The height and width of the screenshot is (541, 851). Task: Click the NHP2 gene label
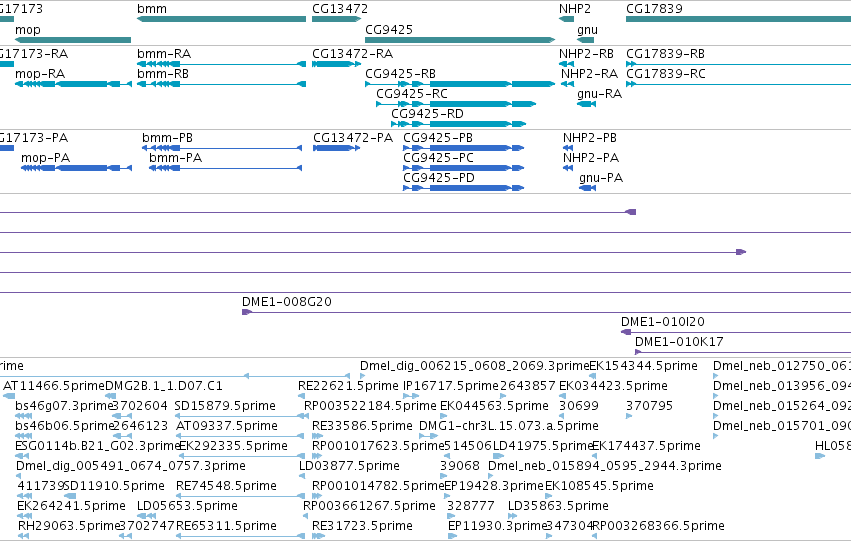[575, 9]
